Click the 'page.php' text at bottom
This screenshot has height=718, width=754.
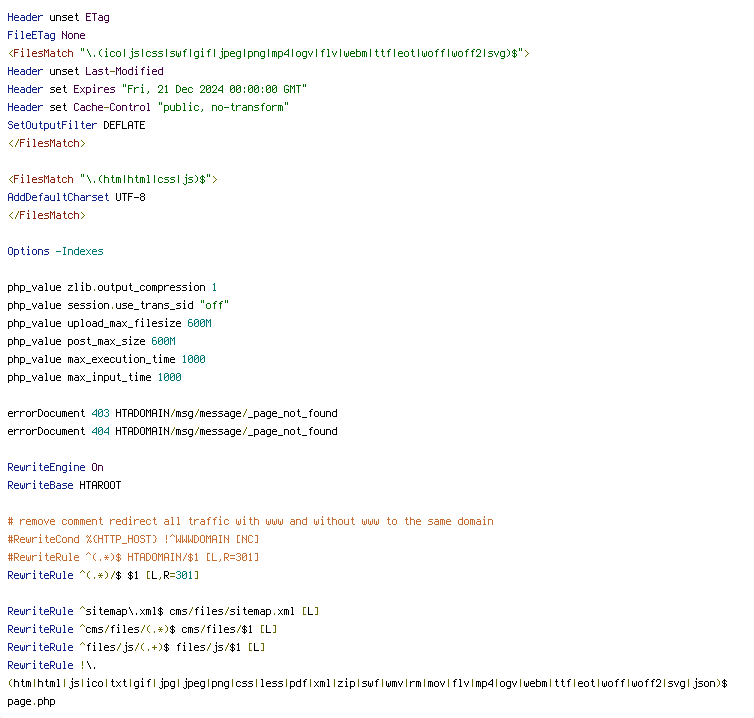[31, 702]
